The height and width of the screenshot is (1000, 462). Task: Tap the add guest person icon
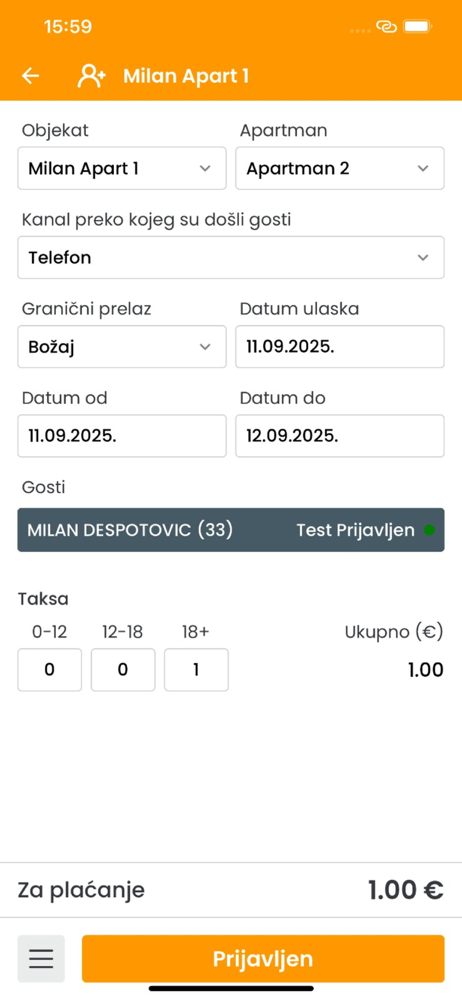tap(91, 76)
